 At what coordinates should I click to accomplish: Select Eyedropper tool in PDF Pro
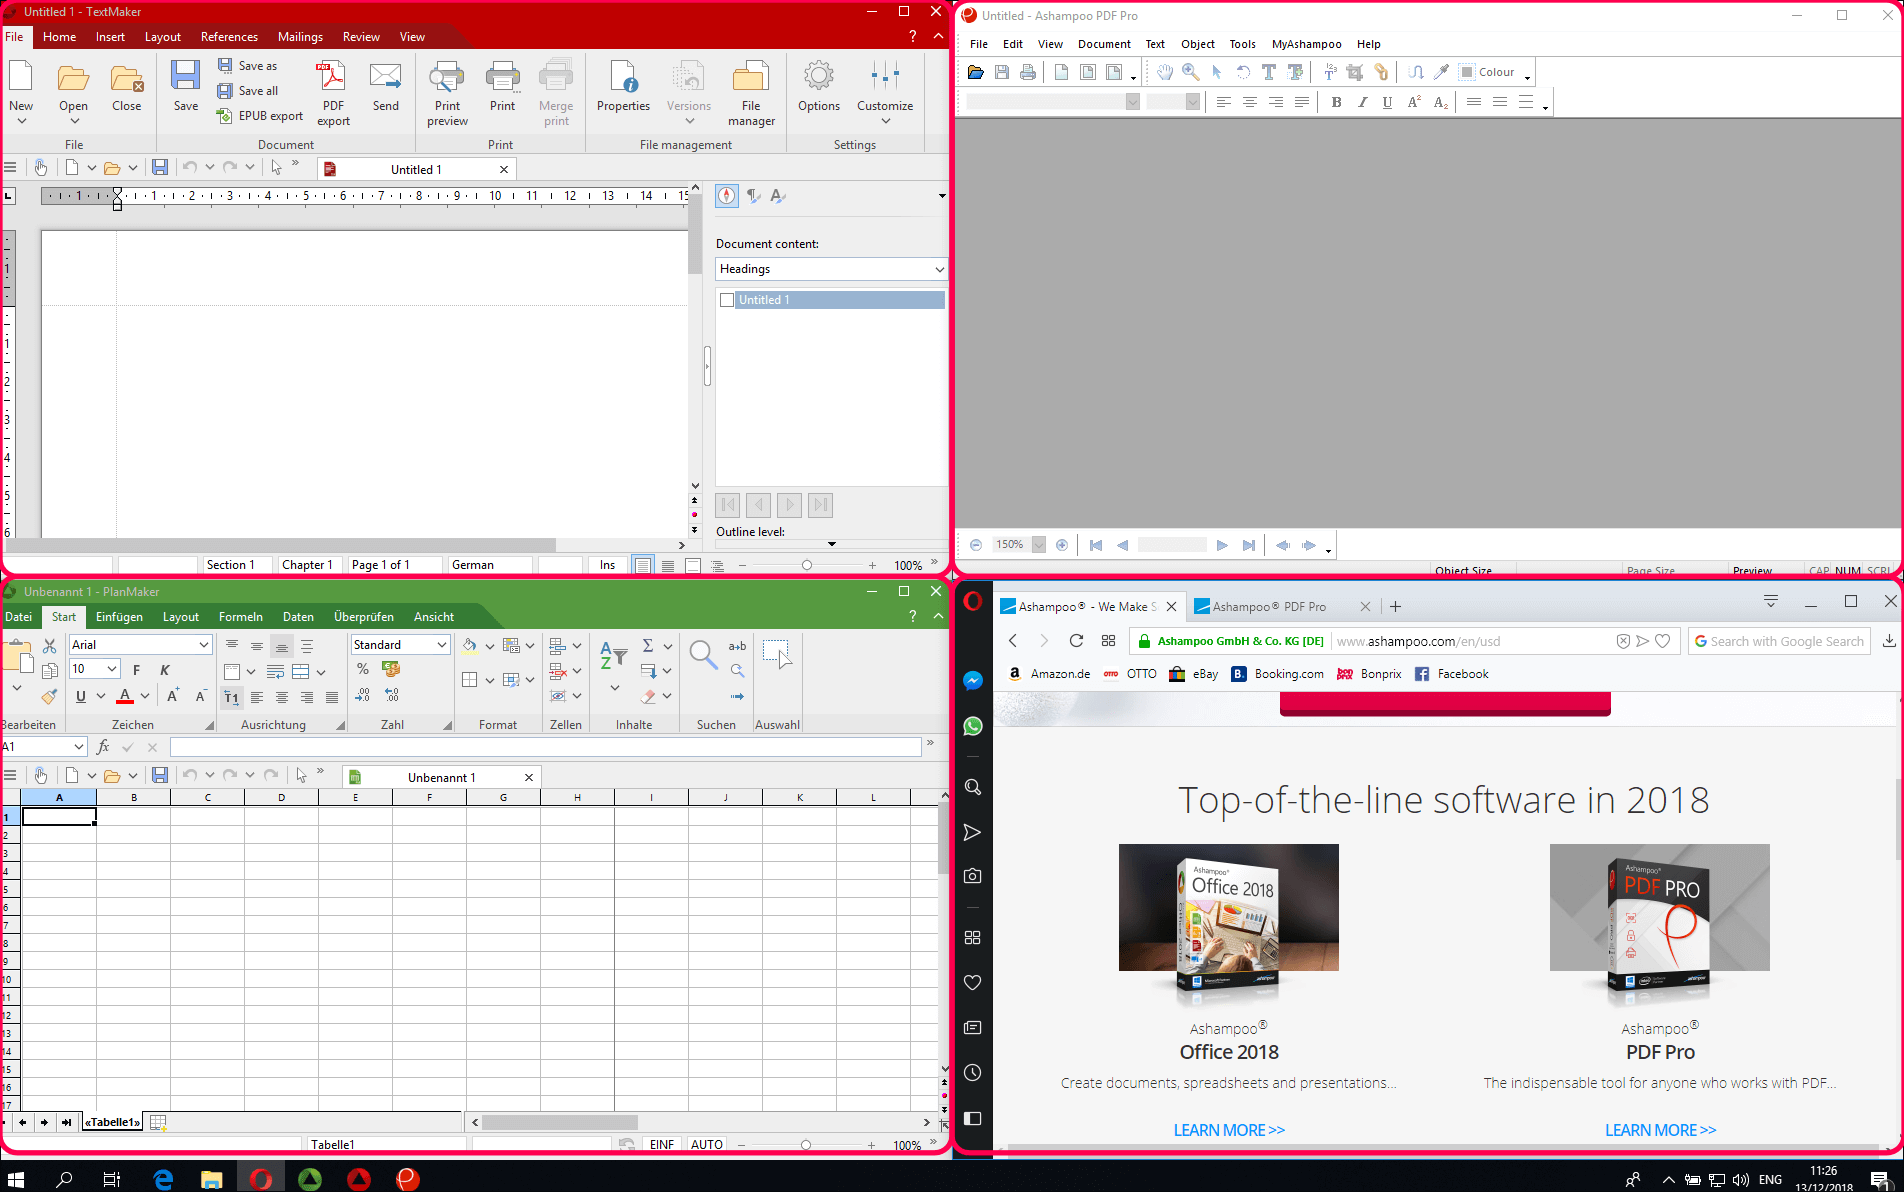click(1441, 72)
